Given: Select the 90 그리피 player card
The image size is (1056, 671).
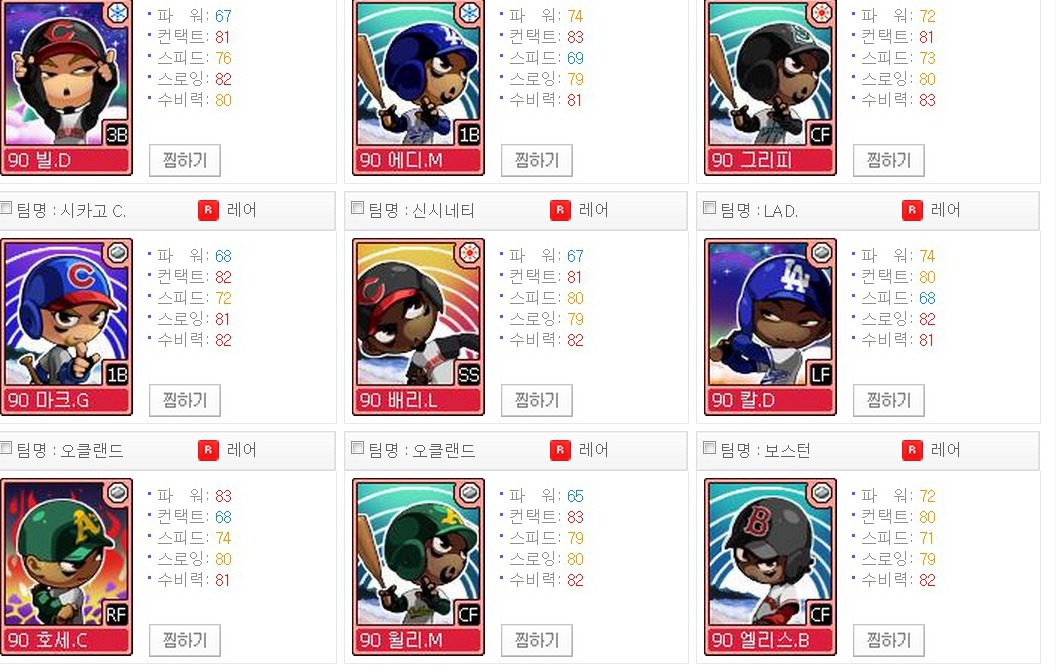Looking at the screenshot, I should [770, 88].
